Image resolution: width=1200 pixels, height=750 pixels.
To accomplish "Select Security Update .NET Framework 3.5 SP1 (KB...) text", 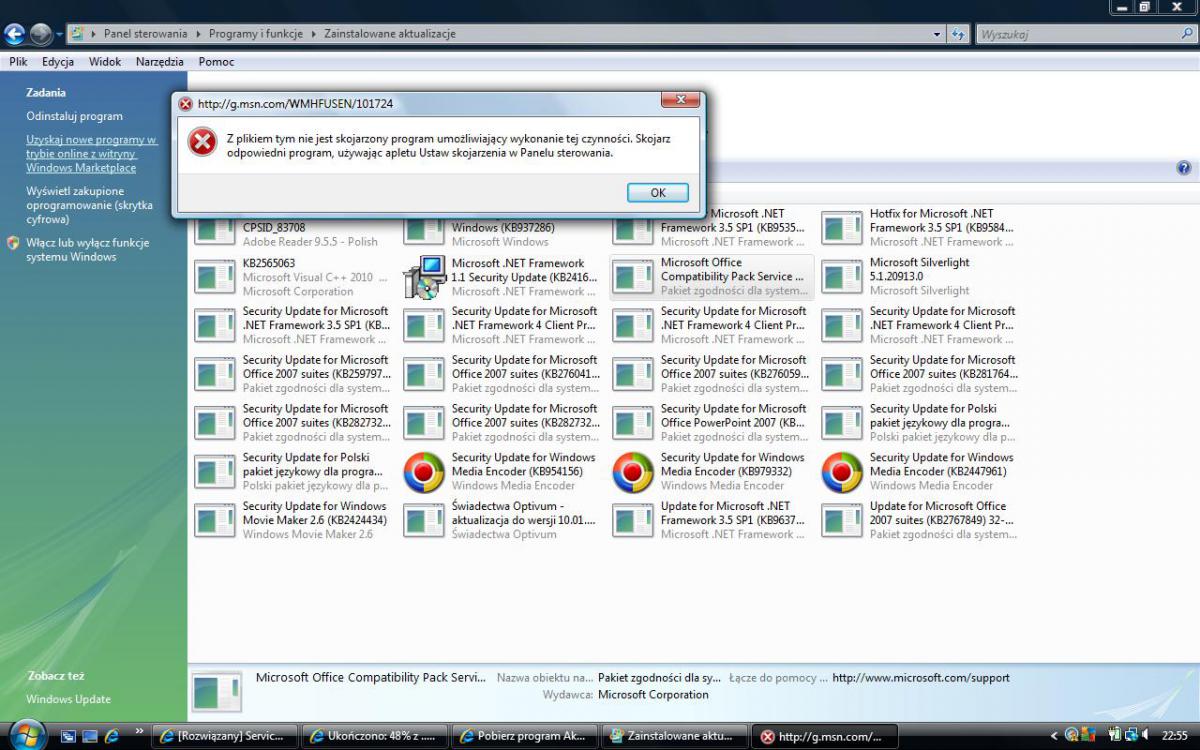I will pyautogui.click(x=316, y=325).
